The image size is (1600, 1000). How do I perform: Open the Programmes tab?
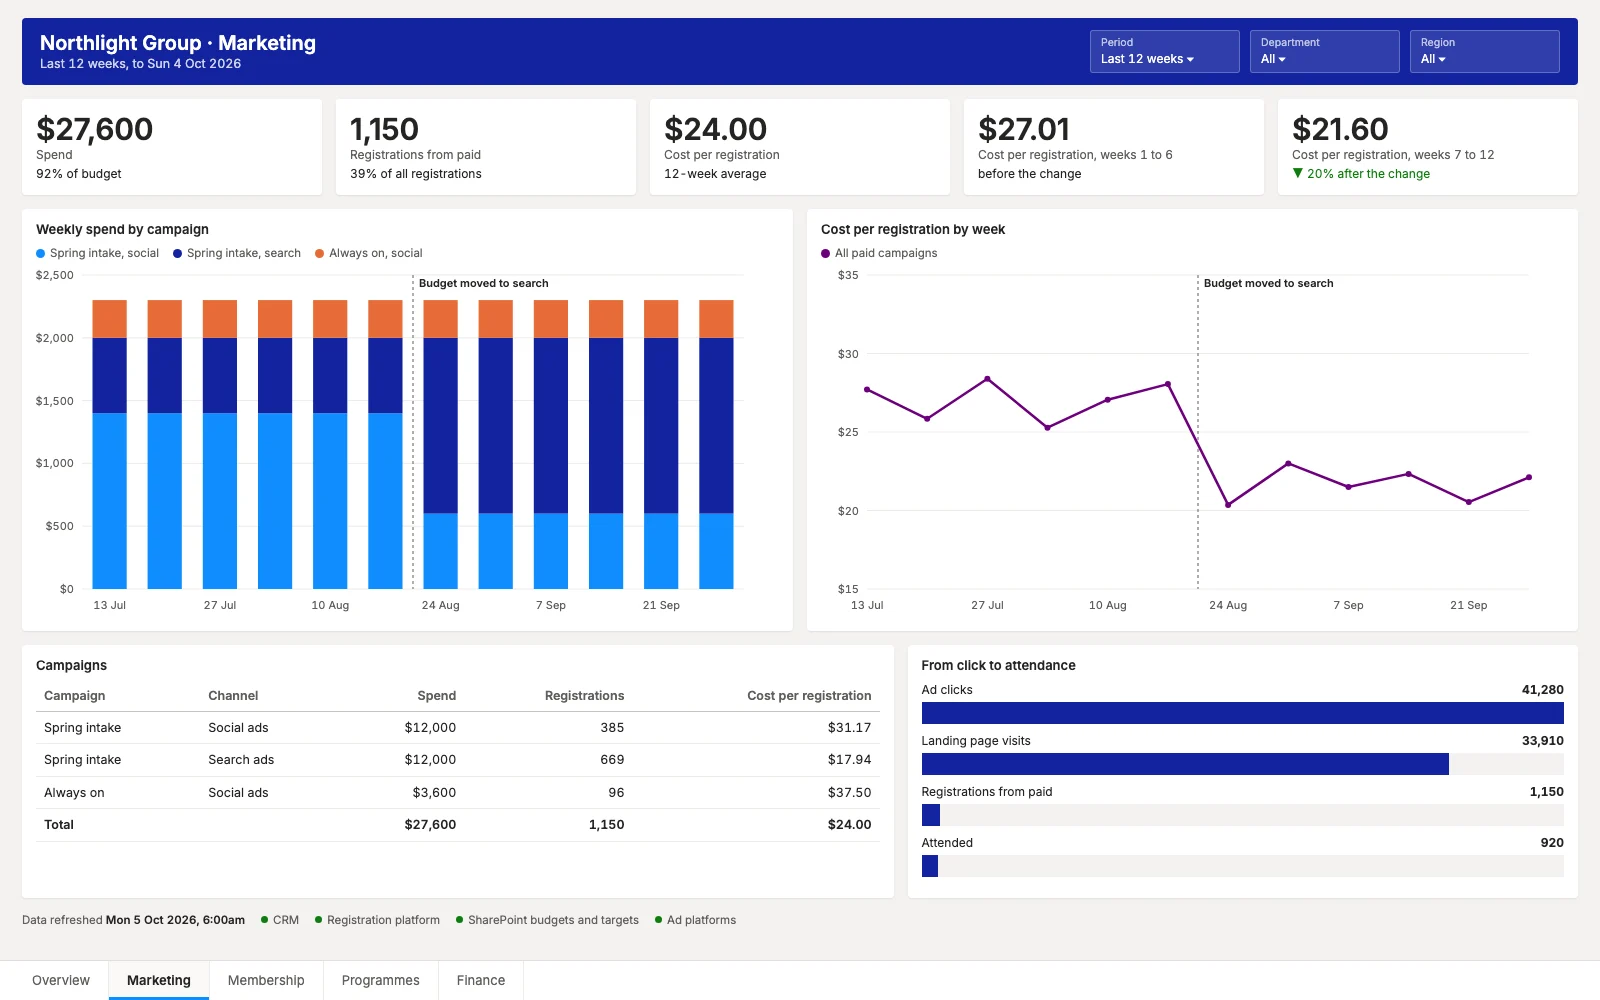(381, 980)
